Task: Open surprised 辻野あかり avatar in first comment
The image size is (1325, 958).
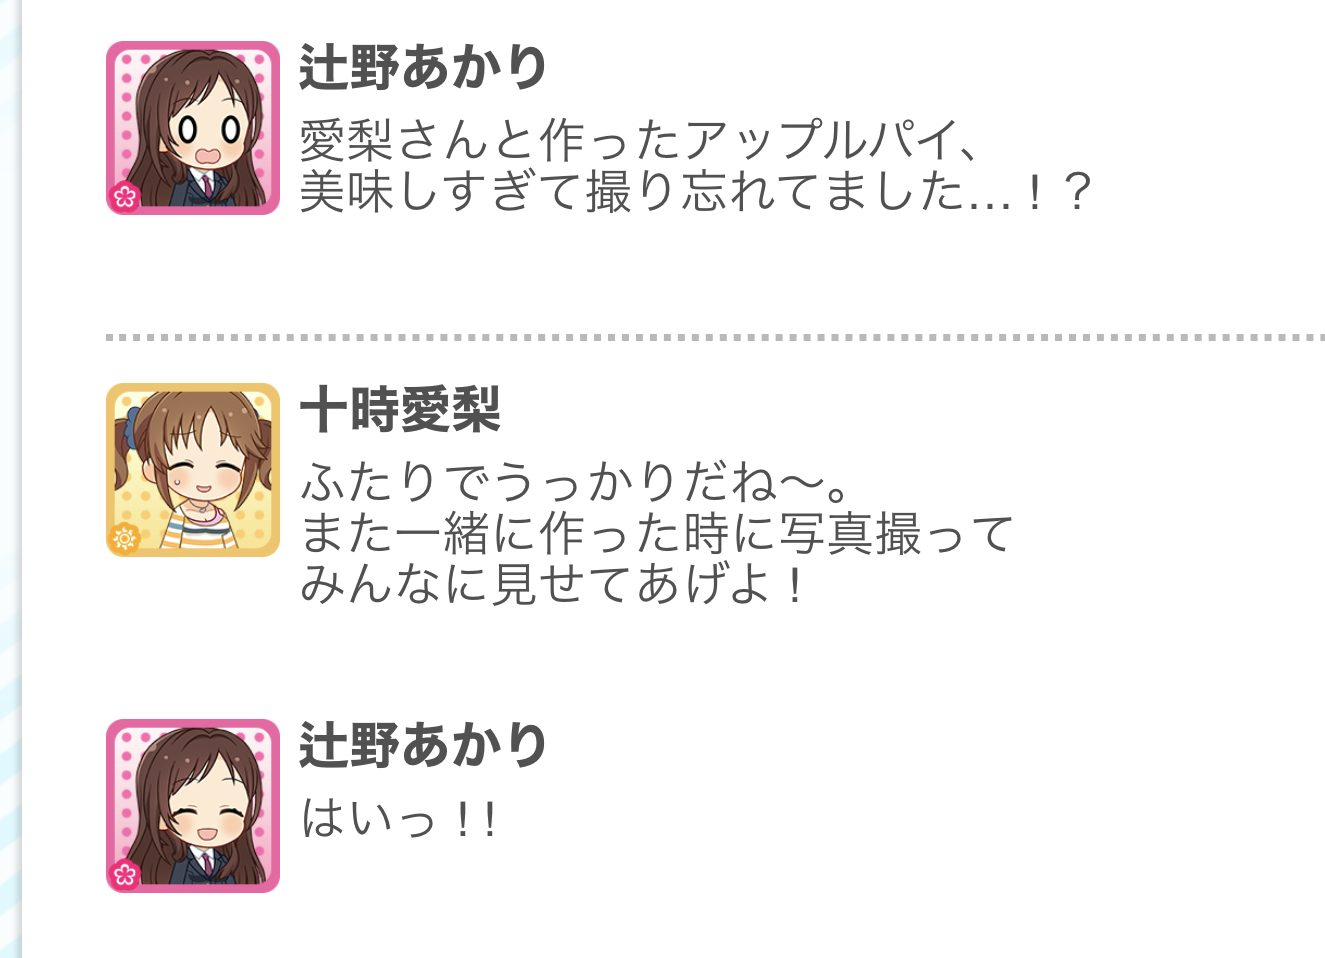Action: coord(193,128)
